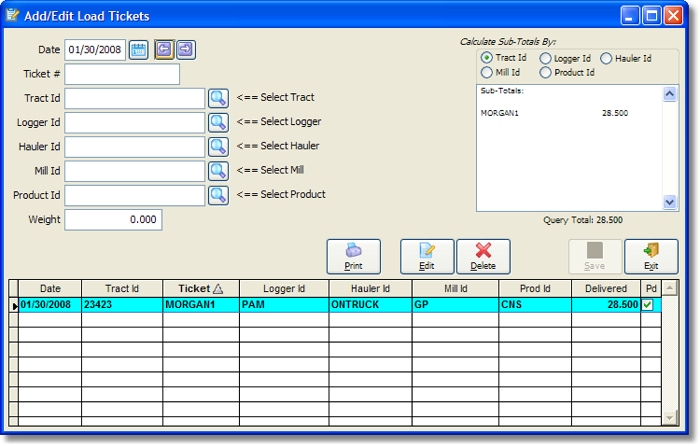
Task: Click the Save button
Action: point(595,257)
